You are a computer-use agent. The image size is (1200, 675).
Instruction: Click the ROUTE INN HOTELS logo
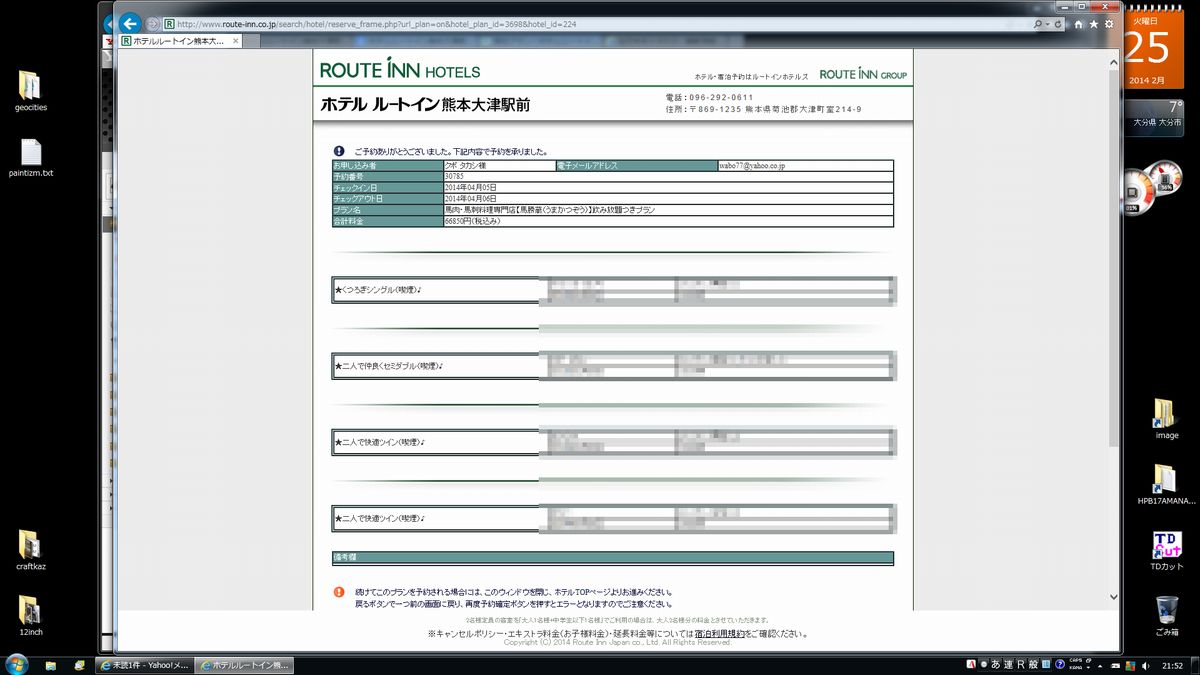click(400, 71)
